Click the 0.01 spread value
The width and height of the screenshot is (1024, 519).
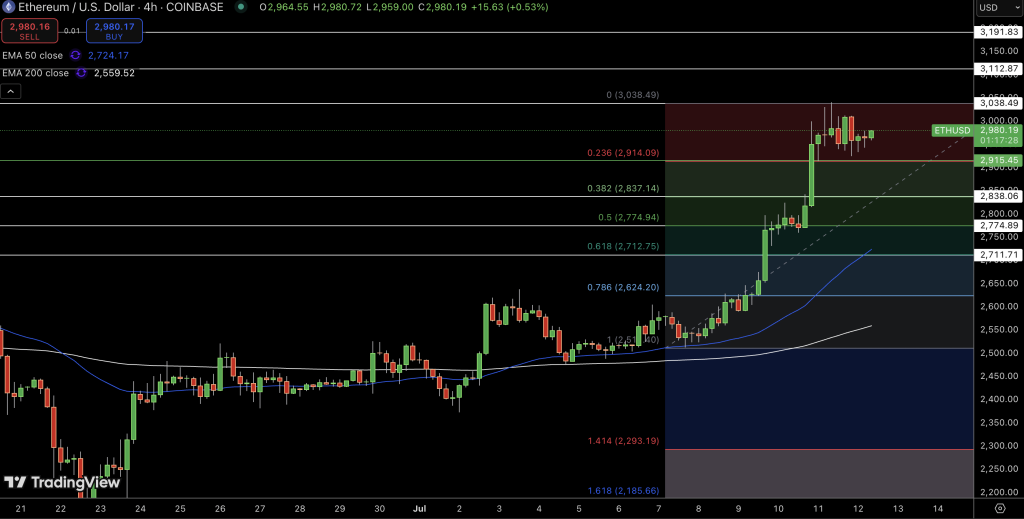pyautogui.click(x=72, y=31)
